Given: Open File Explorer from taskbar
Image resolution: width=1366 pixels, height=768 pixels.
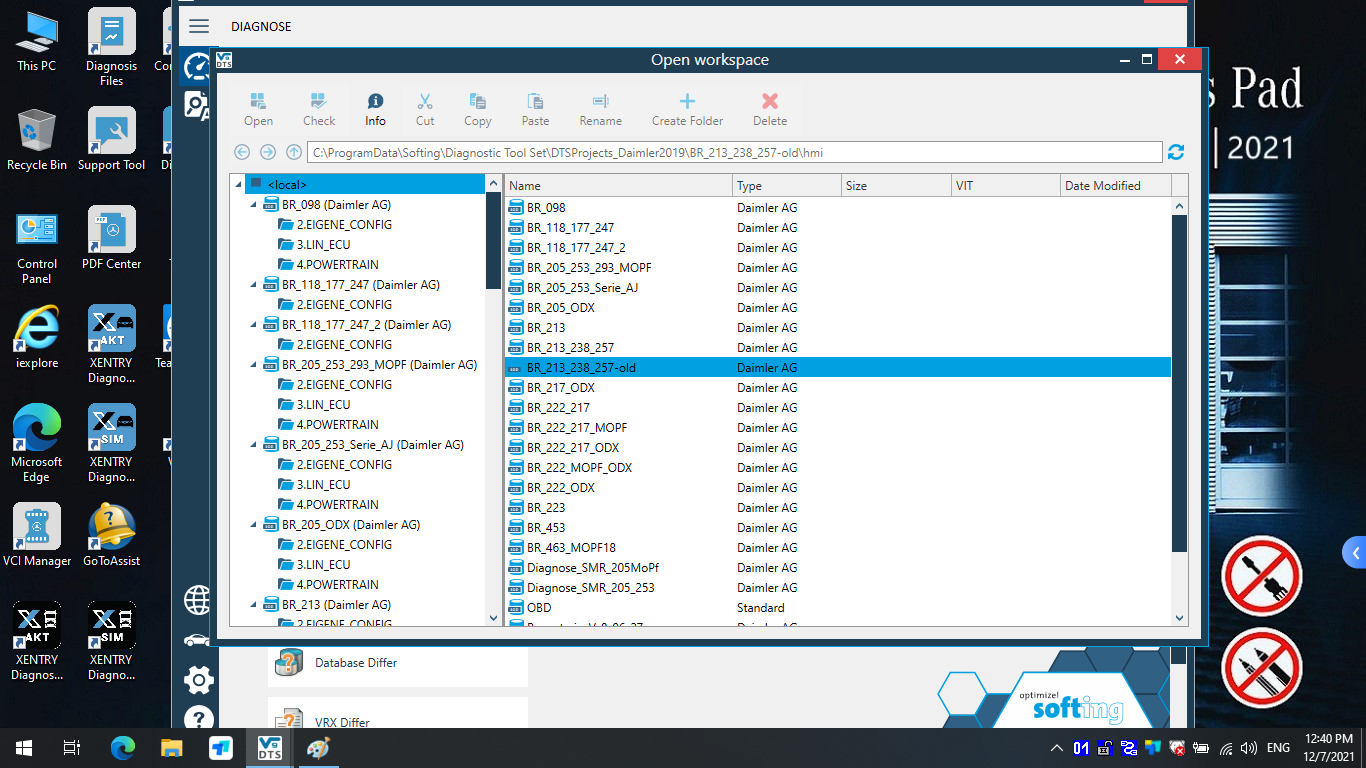Looking at the screenshot, I should click(x=172, y=748).
